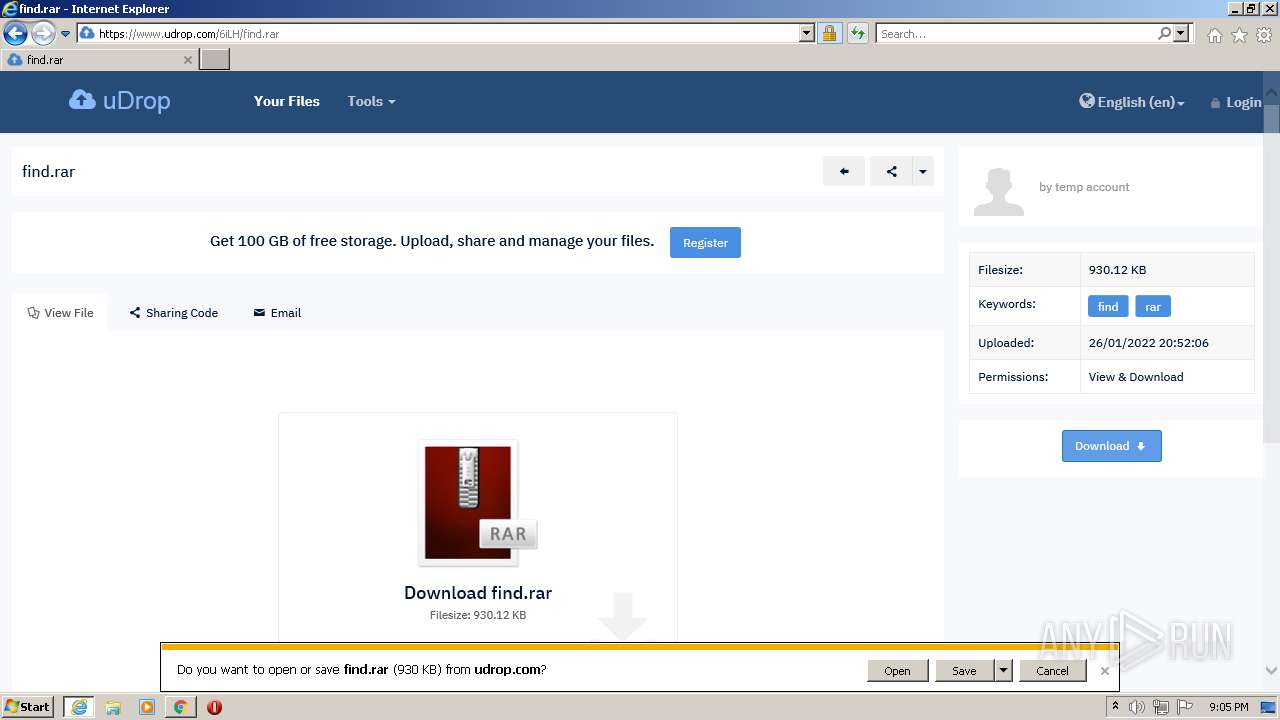The height and width of the screenshot is (720, 1280).
Task: Expand the Tools menu
Action: point(371,101)
